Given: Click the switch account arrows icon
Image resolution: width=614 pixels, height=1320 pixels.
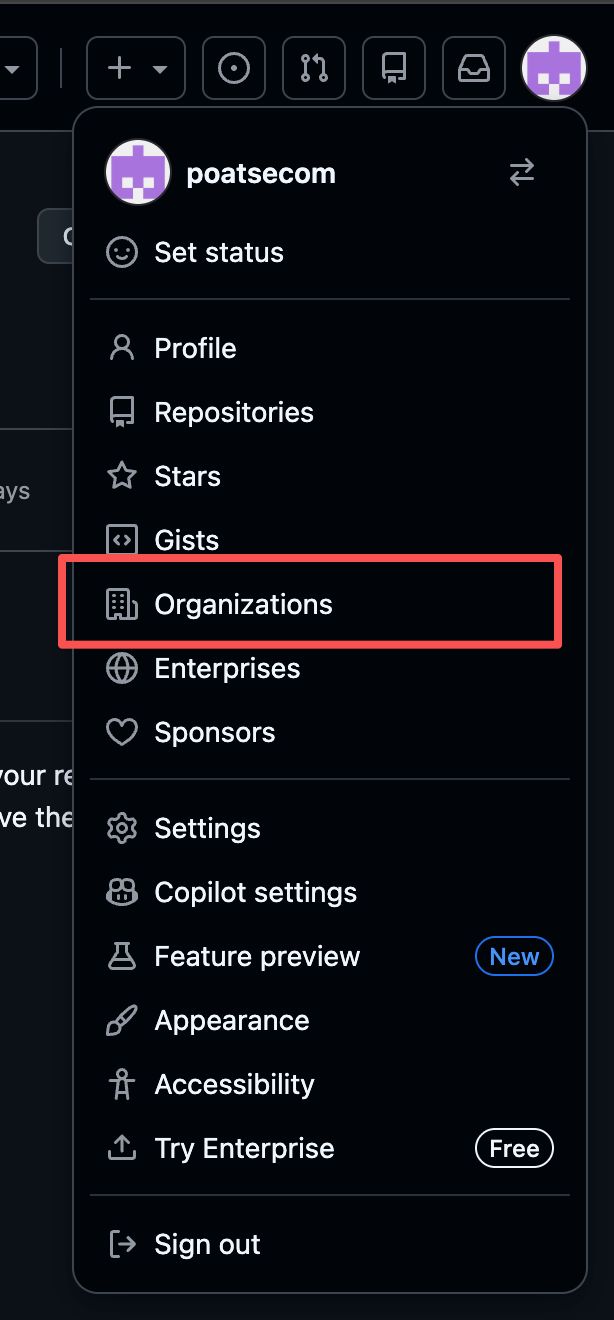Looking at the screenshot, I should click(522, 173).
